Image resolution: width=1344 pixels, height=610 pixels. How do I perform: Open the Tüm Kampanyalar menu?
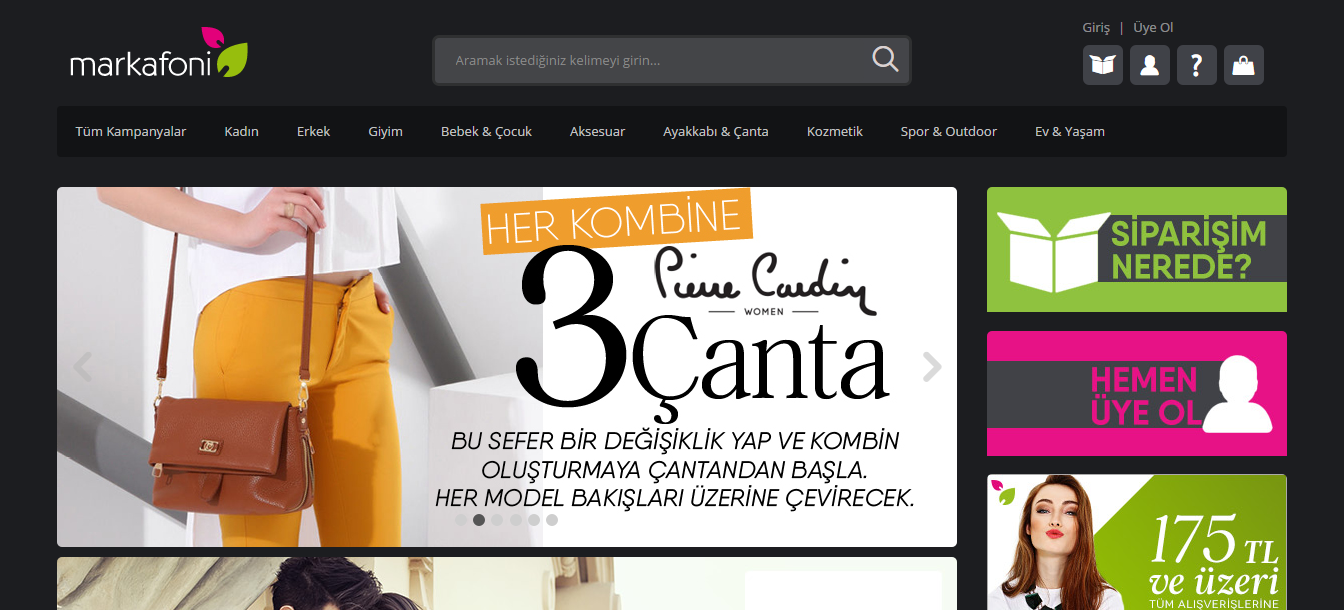coord(131,131)
